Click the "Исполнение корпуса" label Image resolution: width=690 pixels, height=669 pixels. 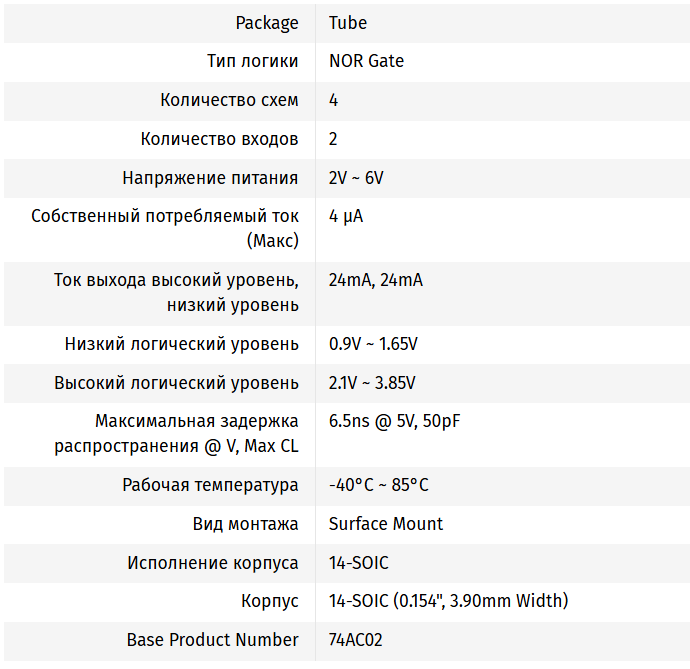tap(212, 563)
